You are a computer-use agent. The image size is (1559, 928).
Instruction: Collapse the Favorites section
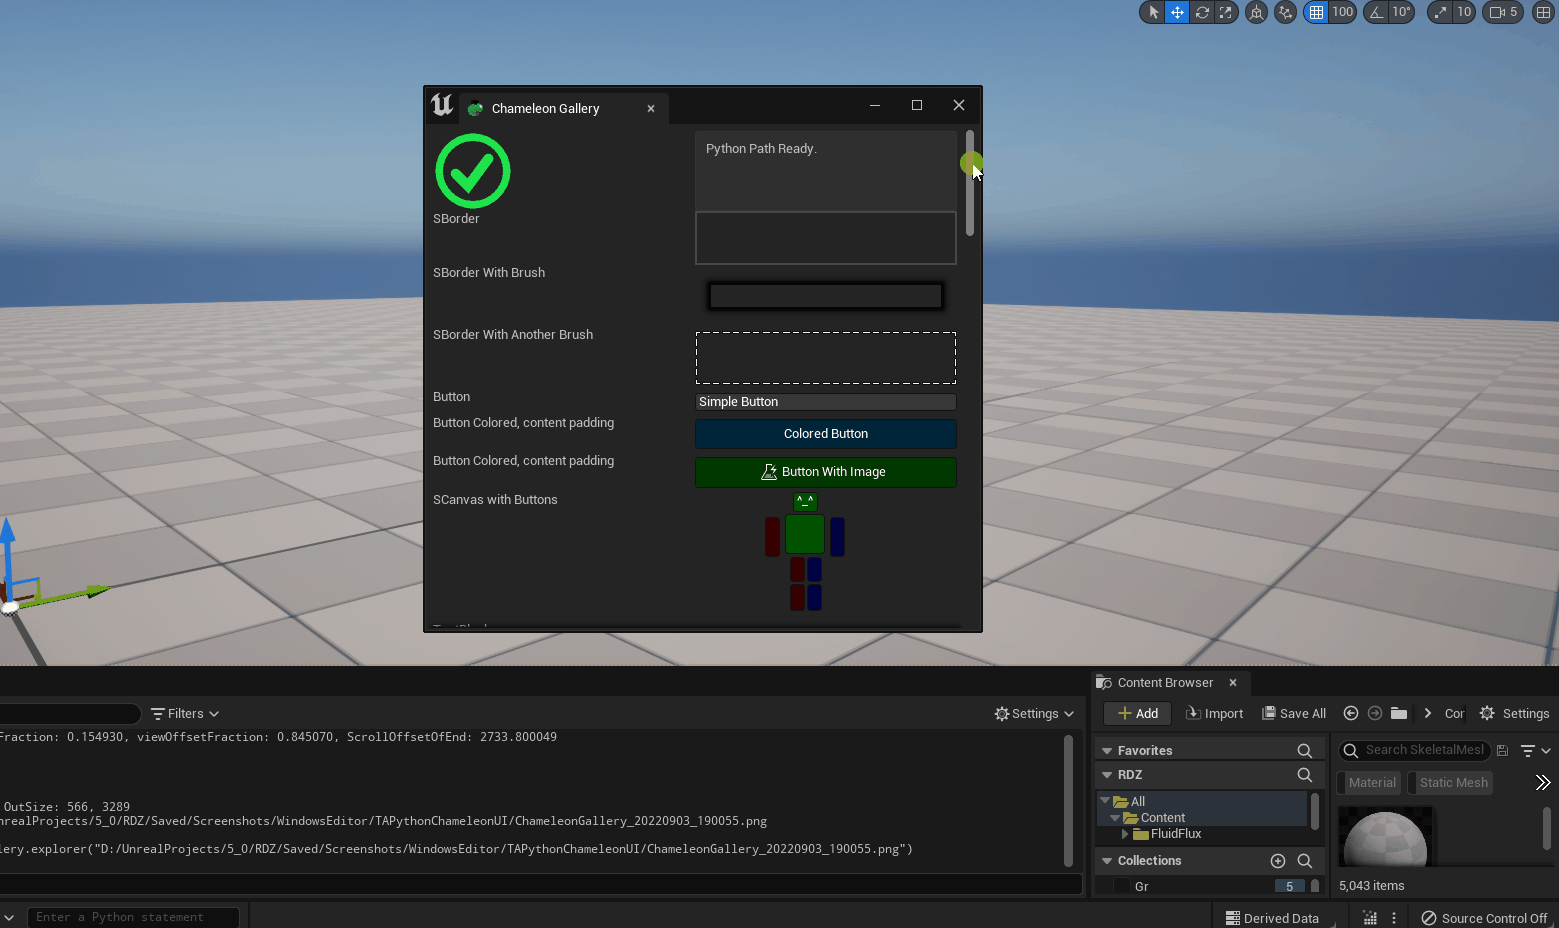1107,751
